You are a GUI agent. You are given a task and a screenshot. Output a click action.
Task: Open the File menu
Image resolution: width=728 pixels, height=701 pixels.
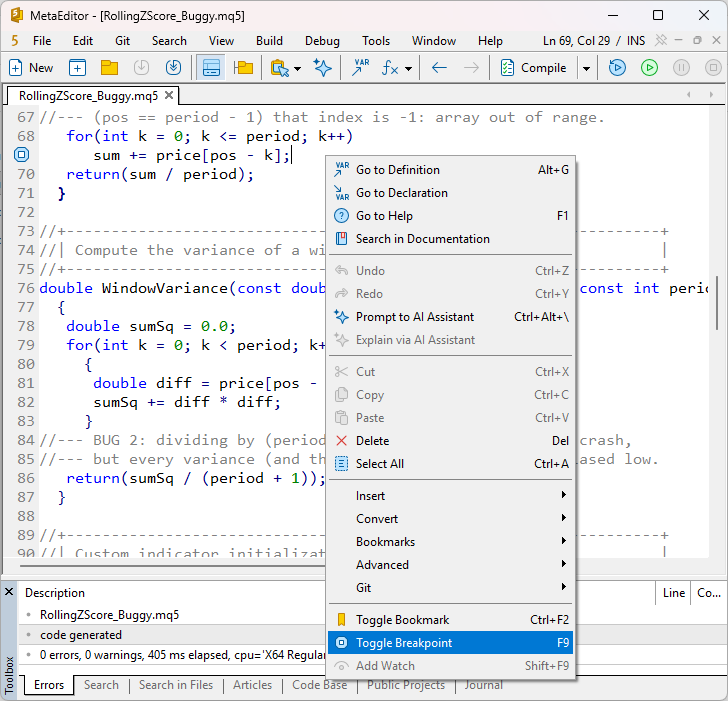[x=42, y=41]
